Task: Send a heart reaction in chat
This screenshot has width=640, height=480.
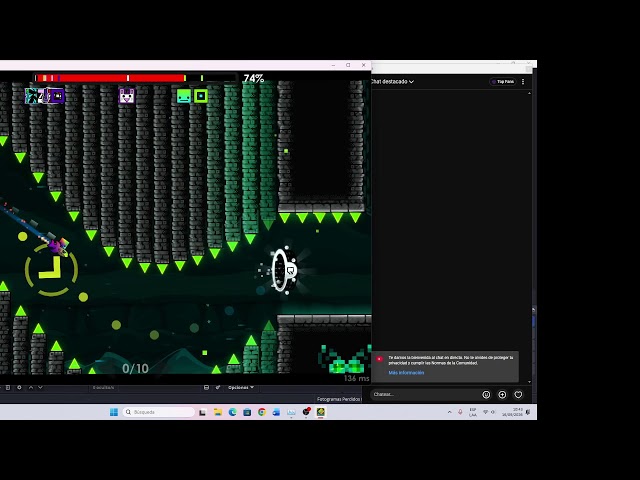Action: 518,395
